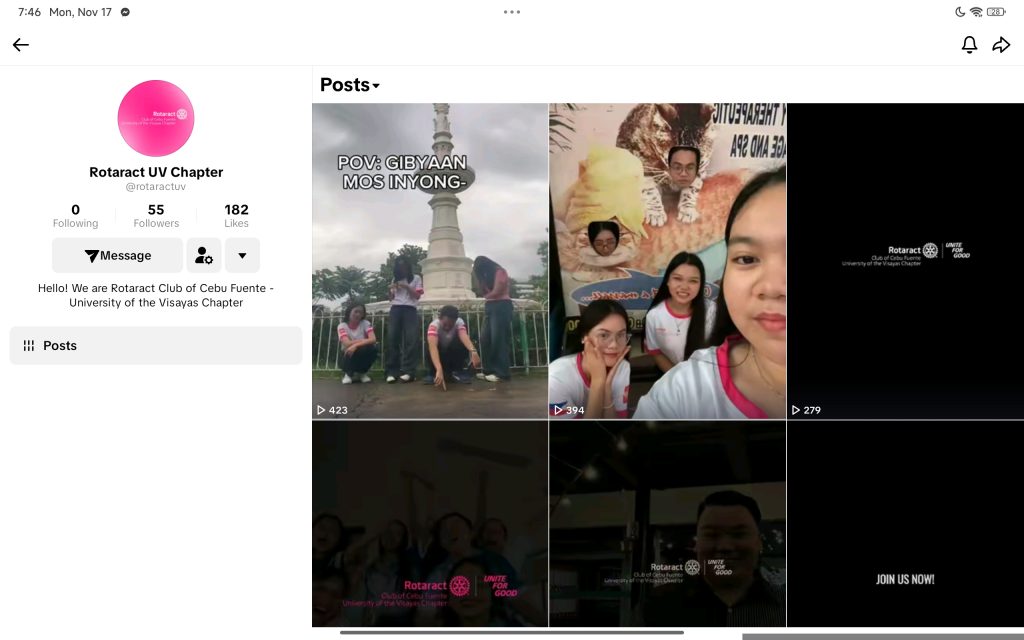View the 55 Followers list
The width and height of the screenshot is (1024, 640).
tap(156, 216)
